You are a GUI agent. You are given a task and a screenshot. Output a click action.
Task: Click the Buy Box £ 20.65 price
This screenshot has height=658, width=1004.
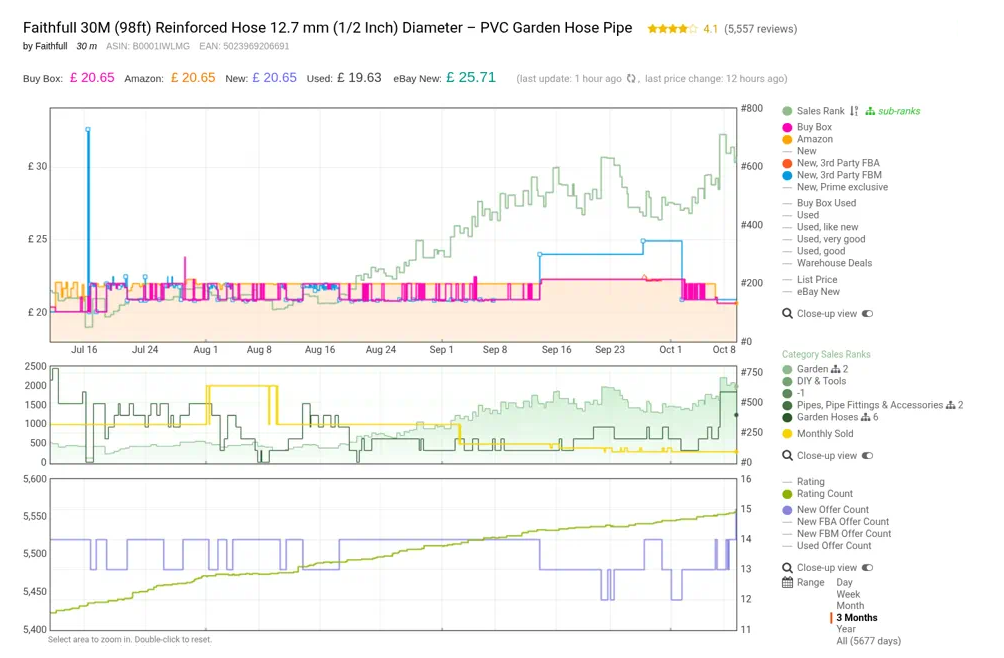(x=92, y=77)
